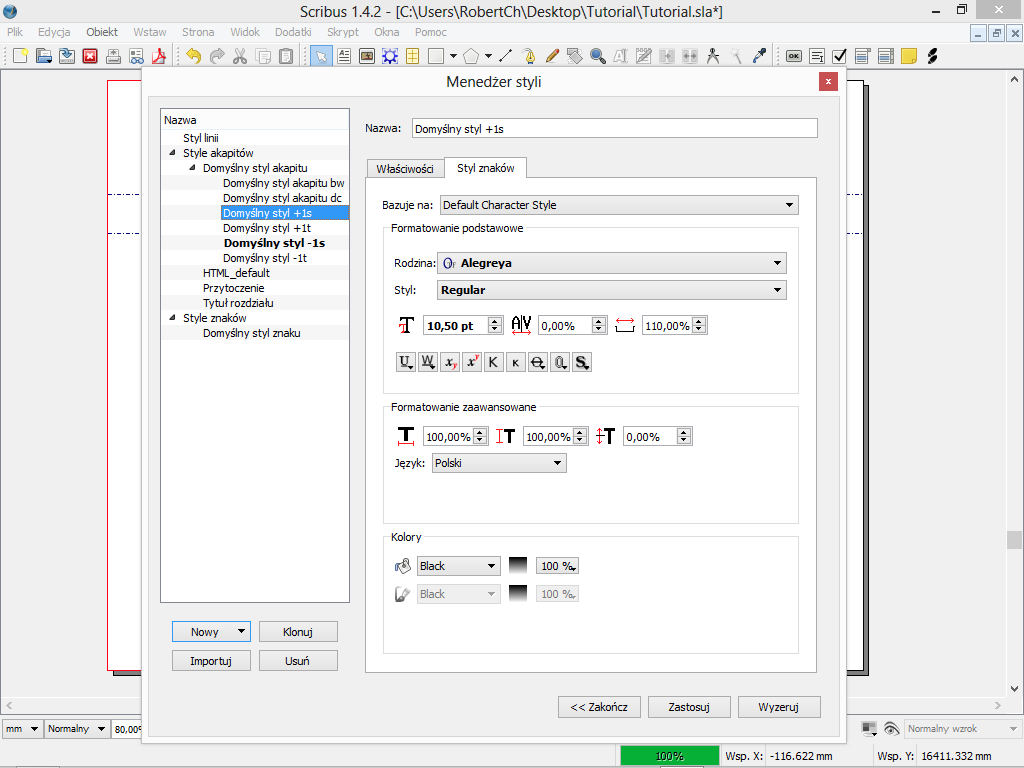The image size is (1024, 768).
Task: Open the Język language dropdown
Action: [x=499, y=463]
